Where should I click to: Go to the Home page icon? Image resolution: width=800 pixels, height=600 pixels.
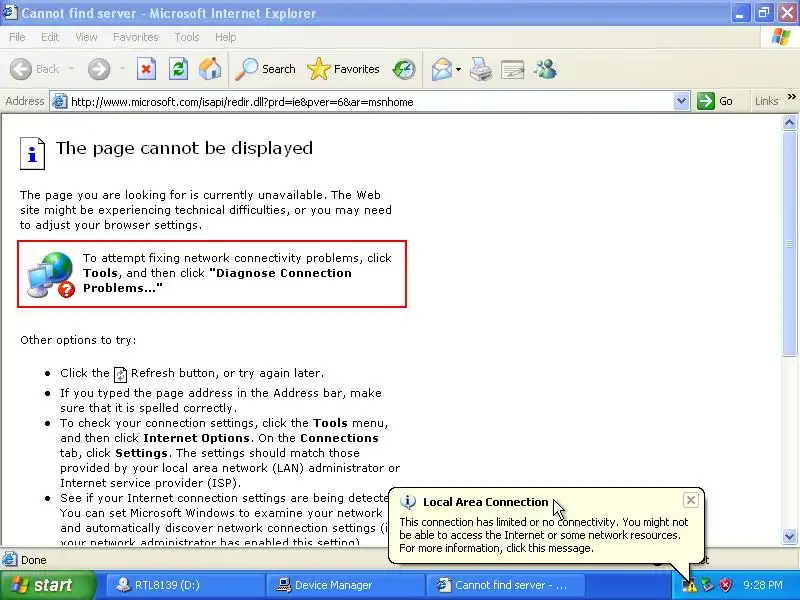pos(210,69)
